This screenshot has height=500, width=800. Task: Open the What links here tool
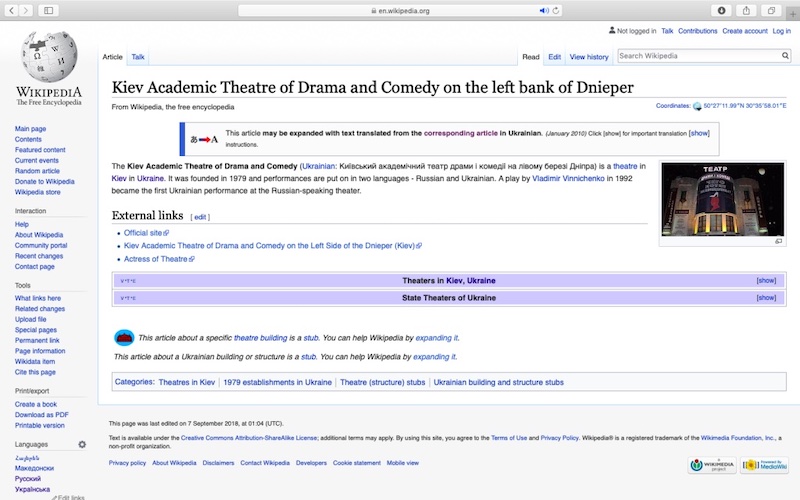(x=38, y=298)
